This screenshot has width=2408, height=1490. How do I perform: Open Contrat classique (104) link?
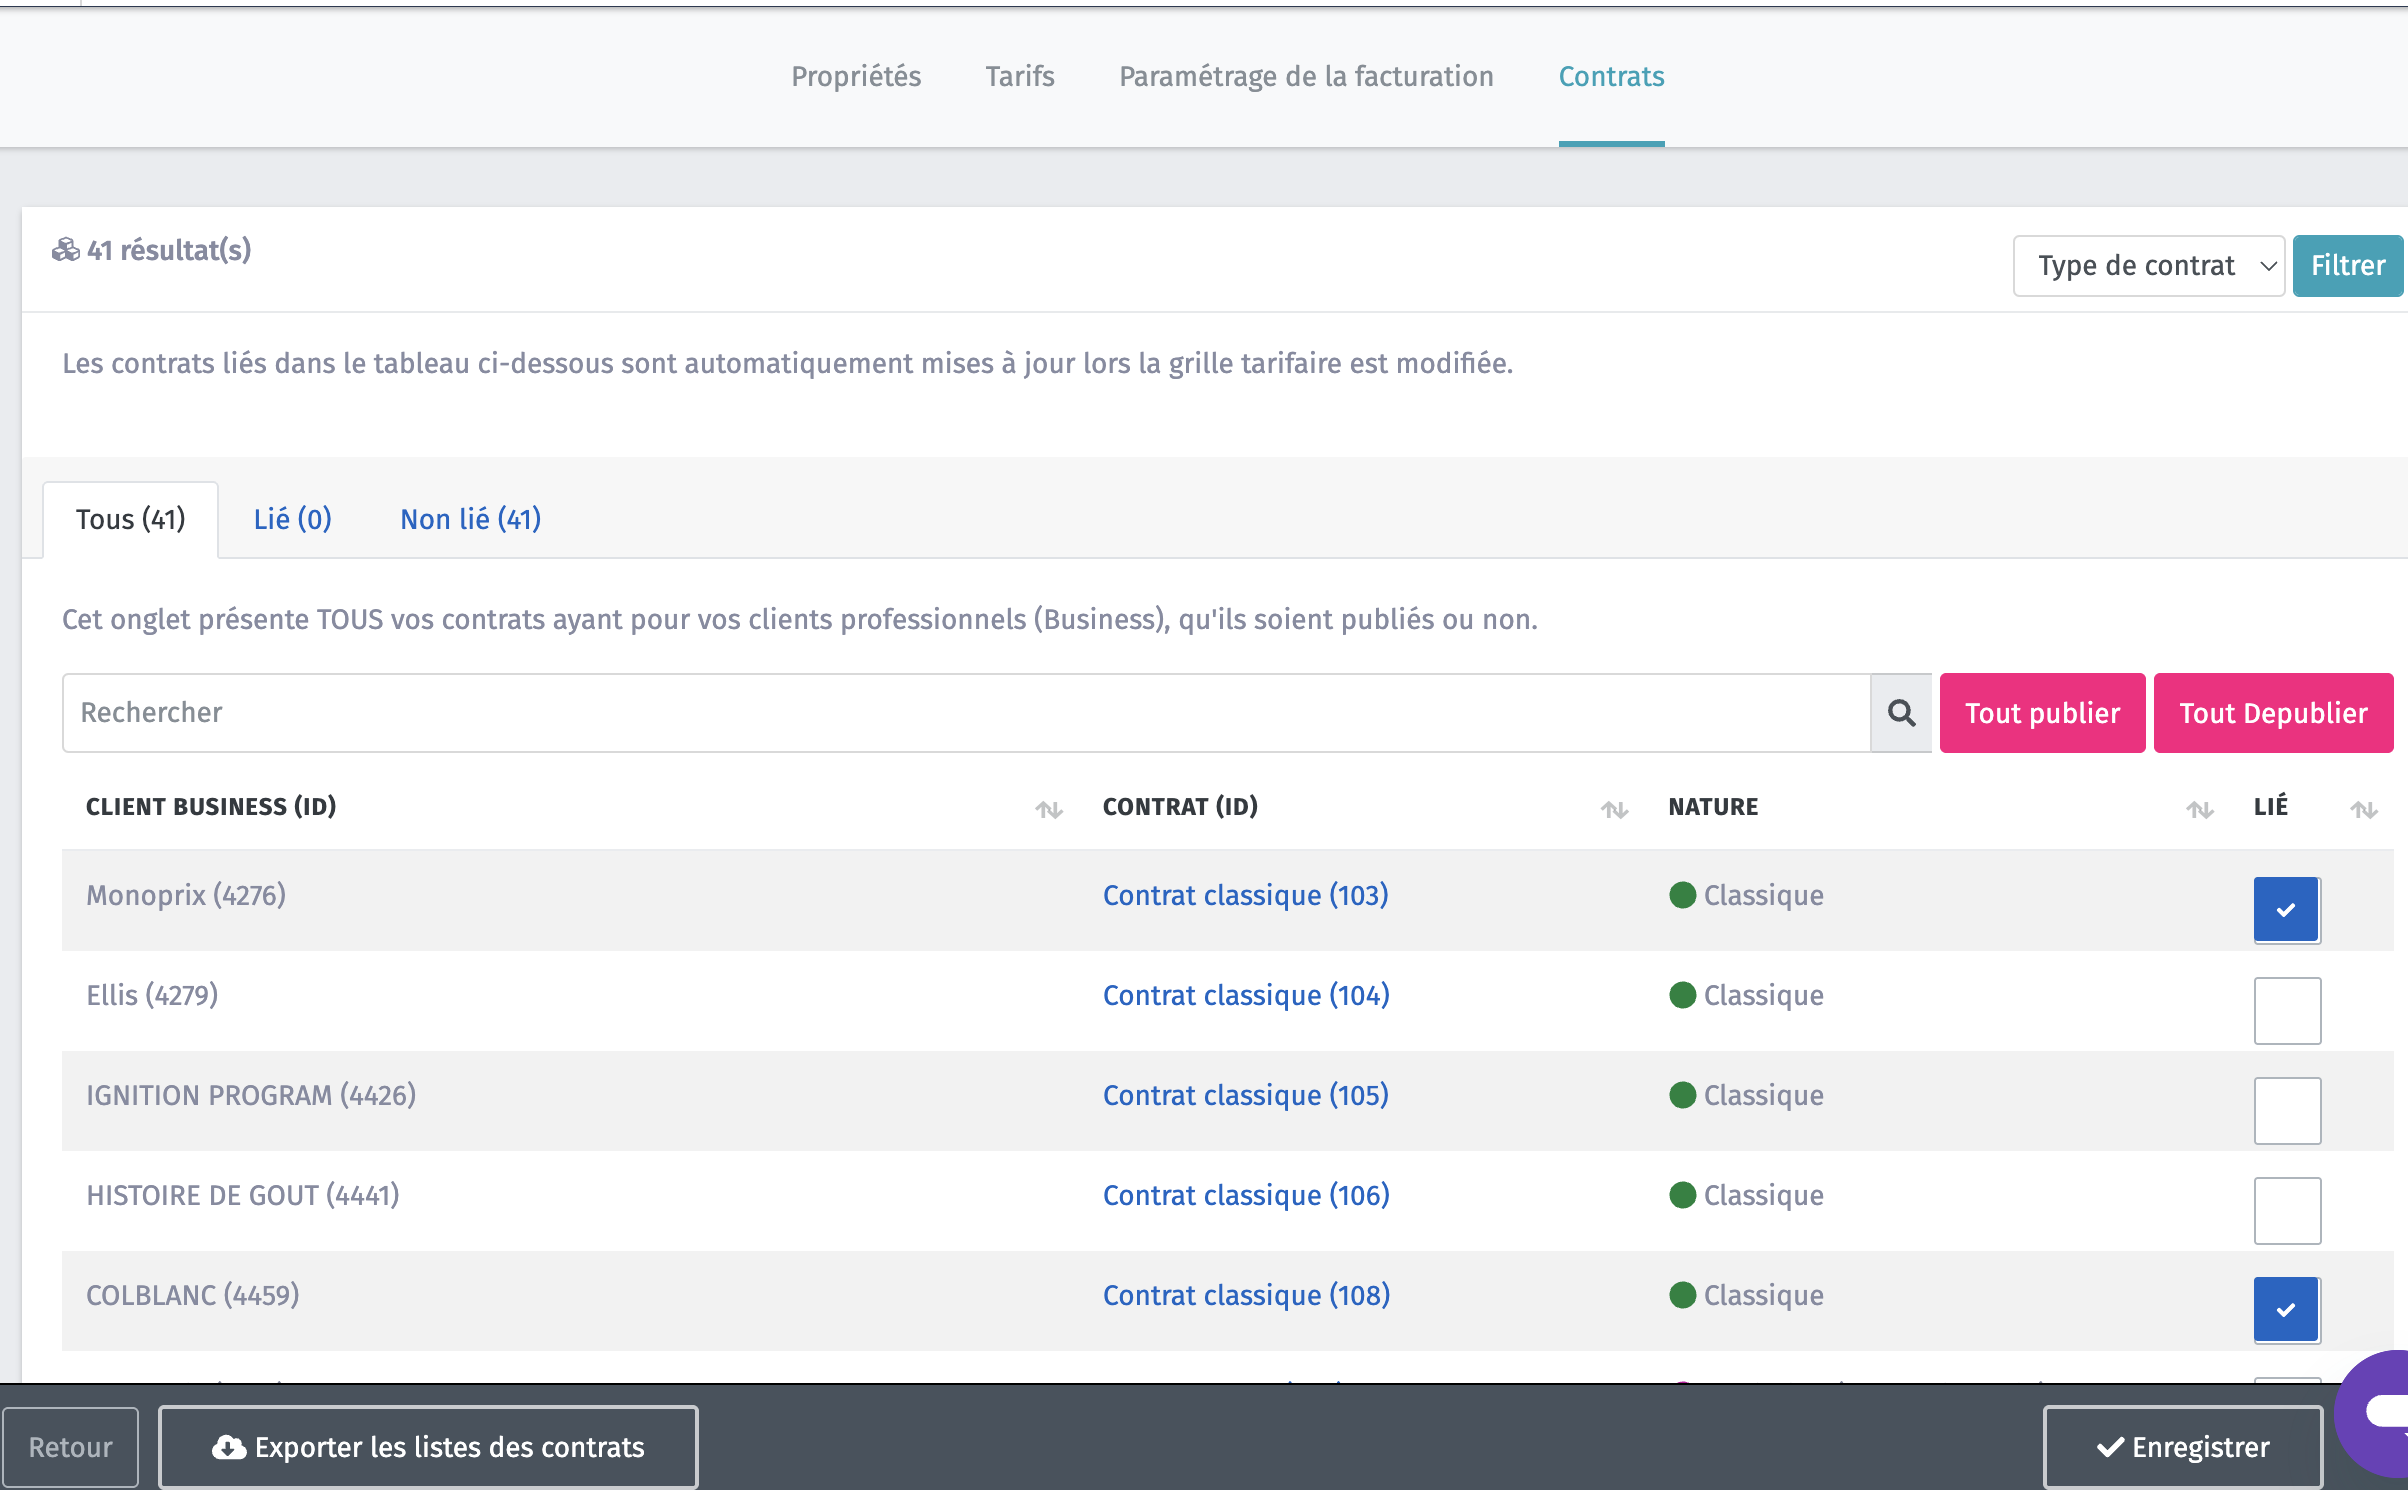coord(1246,996)
